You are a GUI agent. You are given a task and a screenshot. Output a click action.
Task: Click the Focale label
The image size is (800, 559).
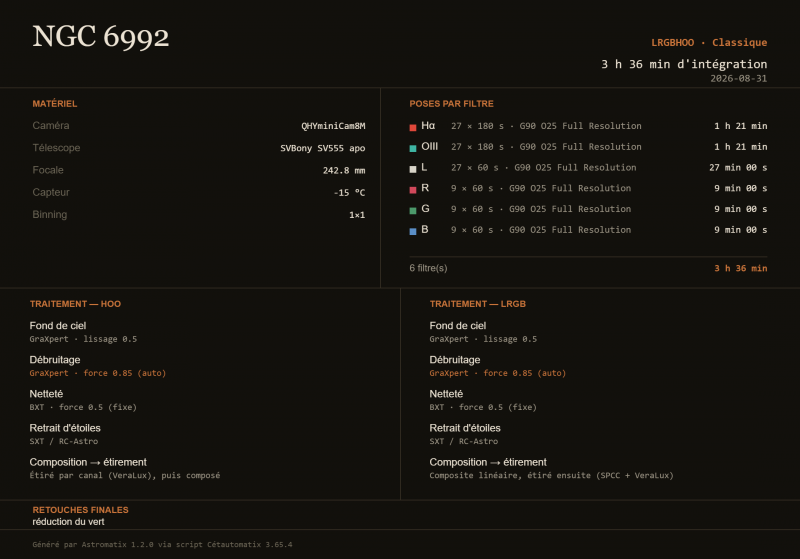tap(48, 170)
